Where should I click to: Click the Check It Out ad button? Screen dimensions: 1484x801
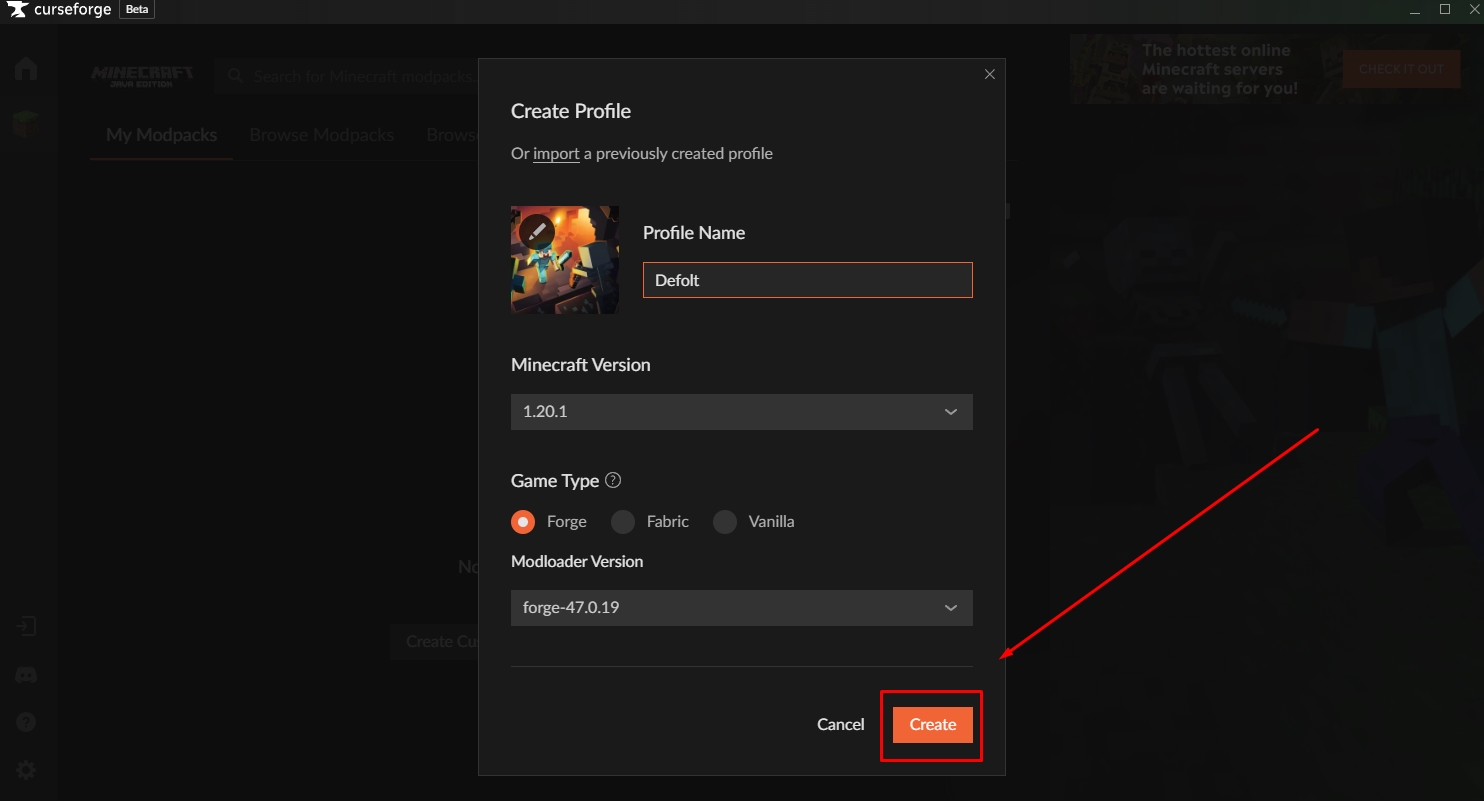(1401, 69)
